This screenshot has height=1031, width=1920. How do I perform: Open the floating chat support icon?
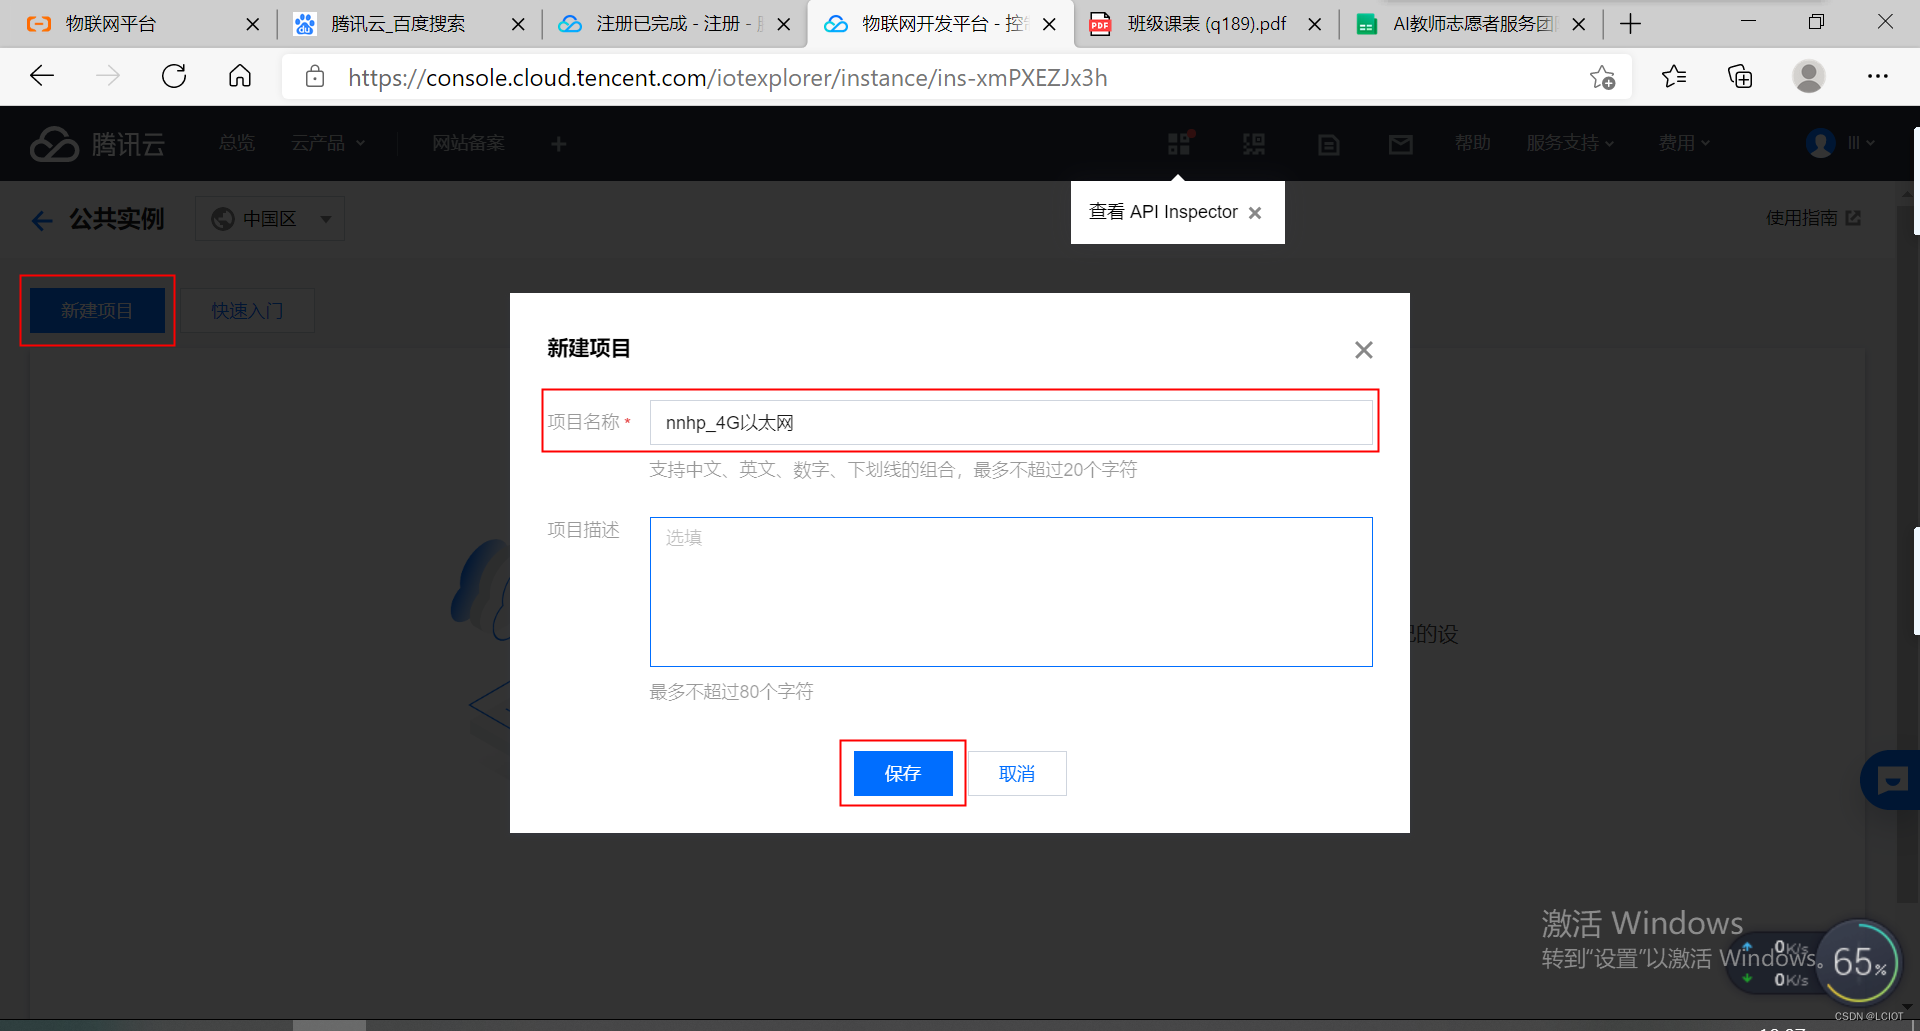tap(1892, 780)
